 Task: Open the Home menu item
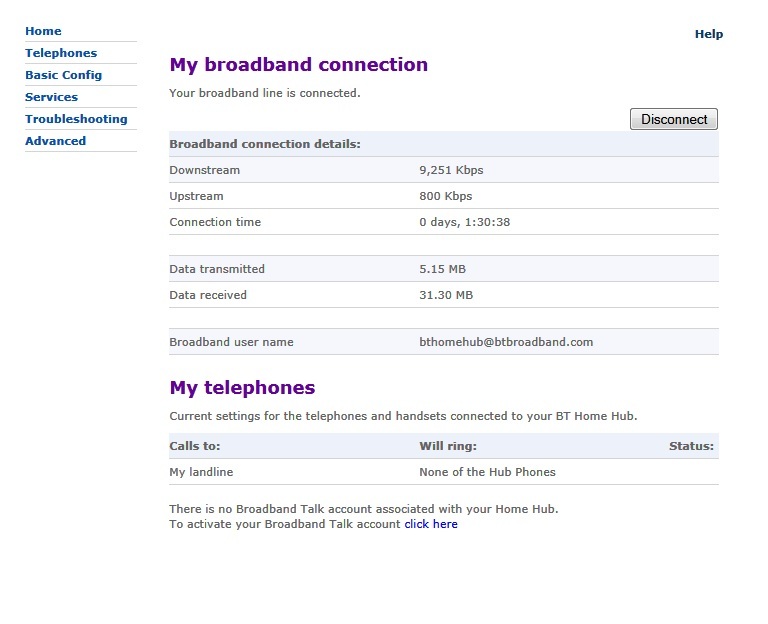pos(43,31)
